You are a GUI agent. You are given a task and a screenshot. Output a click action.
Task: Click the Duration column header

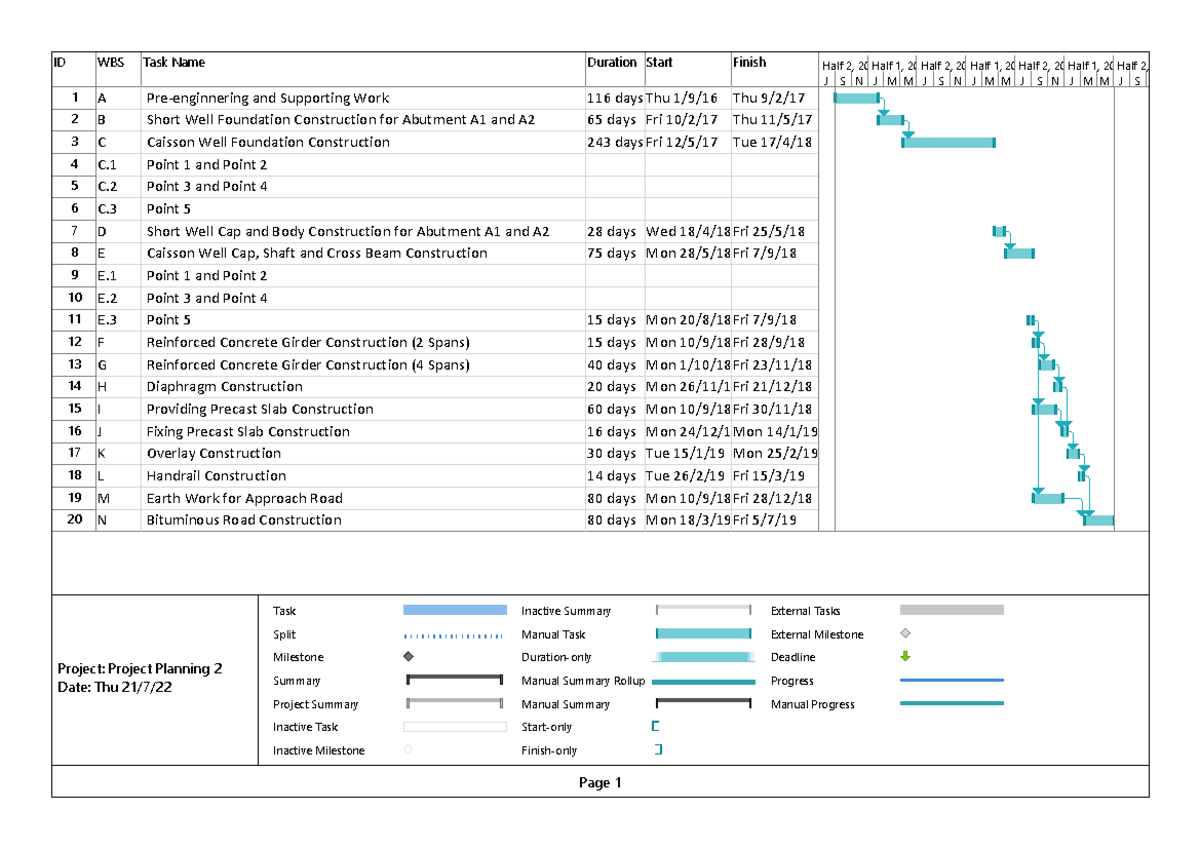[612, 62]
